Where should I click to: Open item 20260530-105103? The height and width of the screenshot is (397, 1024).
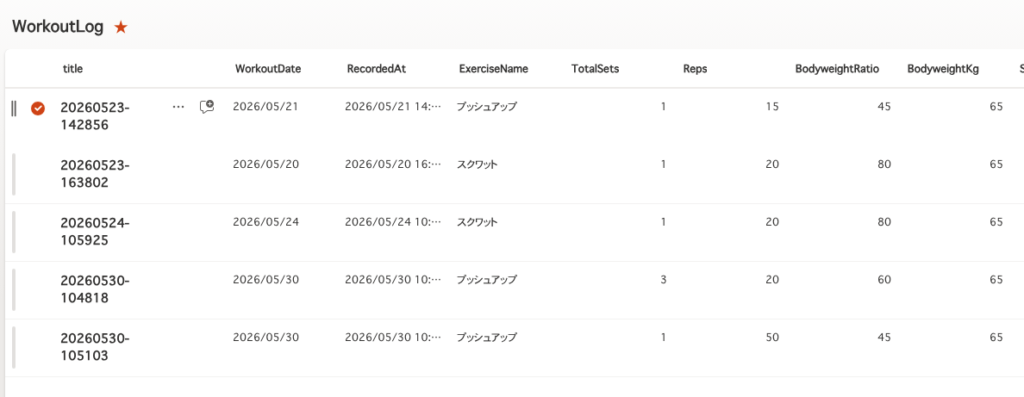click(x=95, y=347)
